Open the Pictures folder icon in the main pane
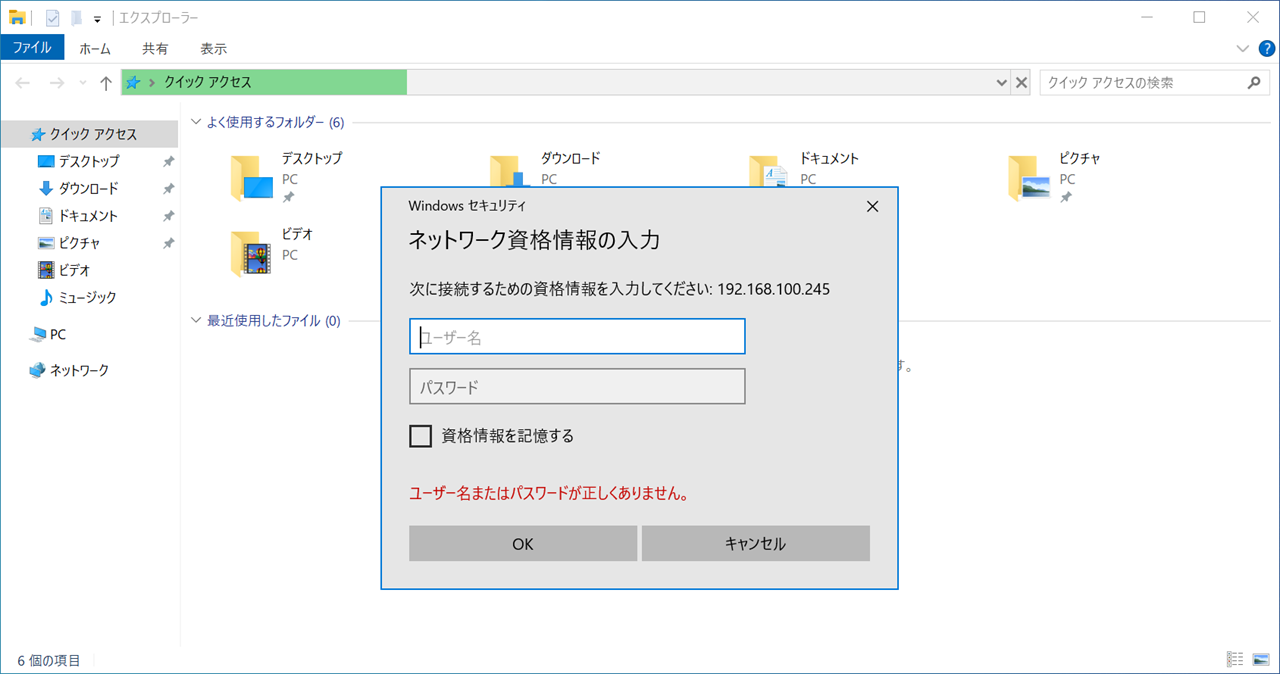The height and width of the screenshot is (674, 1280). click(1029, 176)
